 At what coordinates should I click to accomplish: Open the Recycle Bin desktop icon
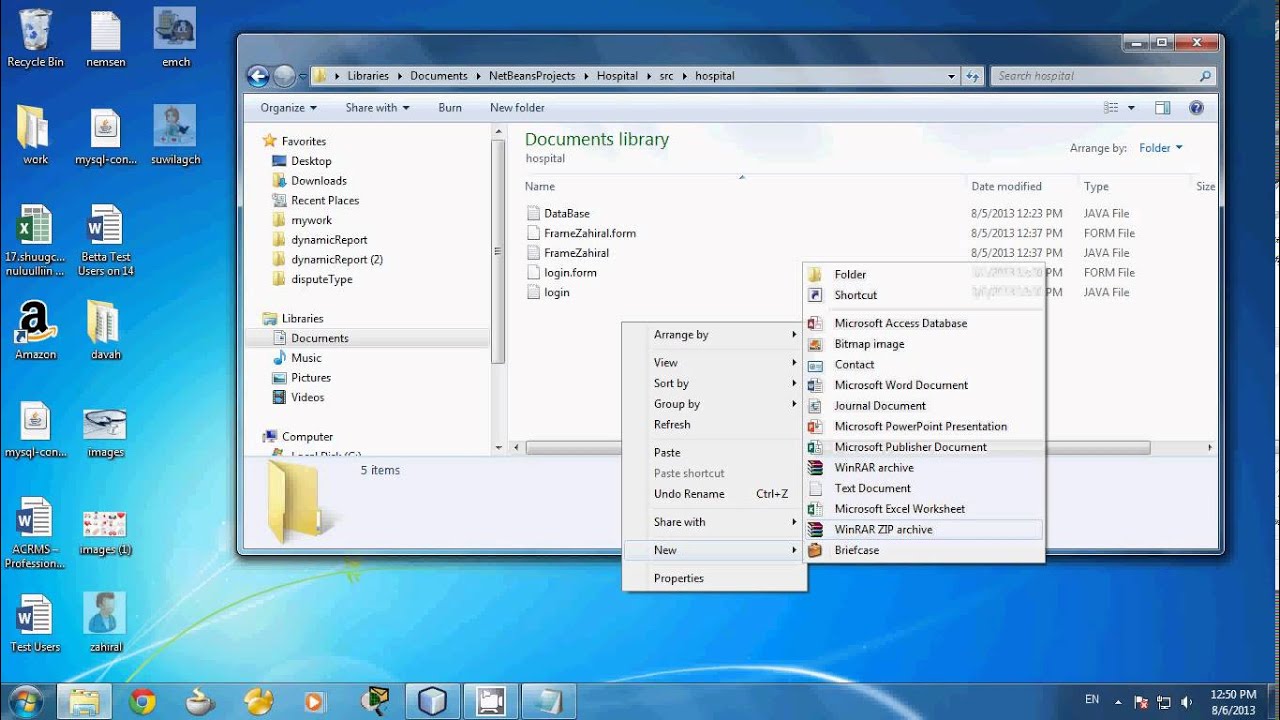[35, 38]
